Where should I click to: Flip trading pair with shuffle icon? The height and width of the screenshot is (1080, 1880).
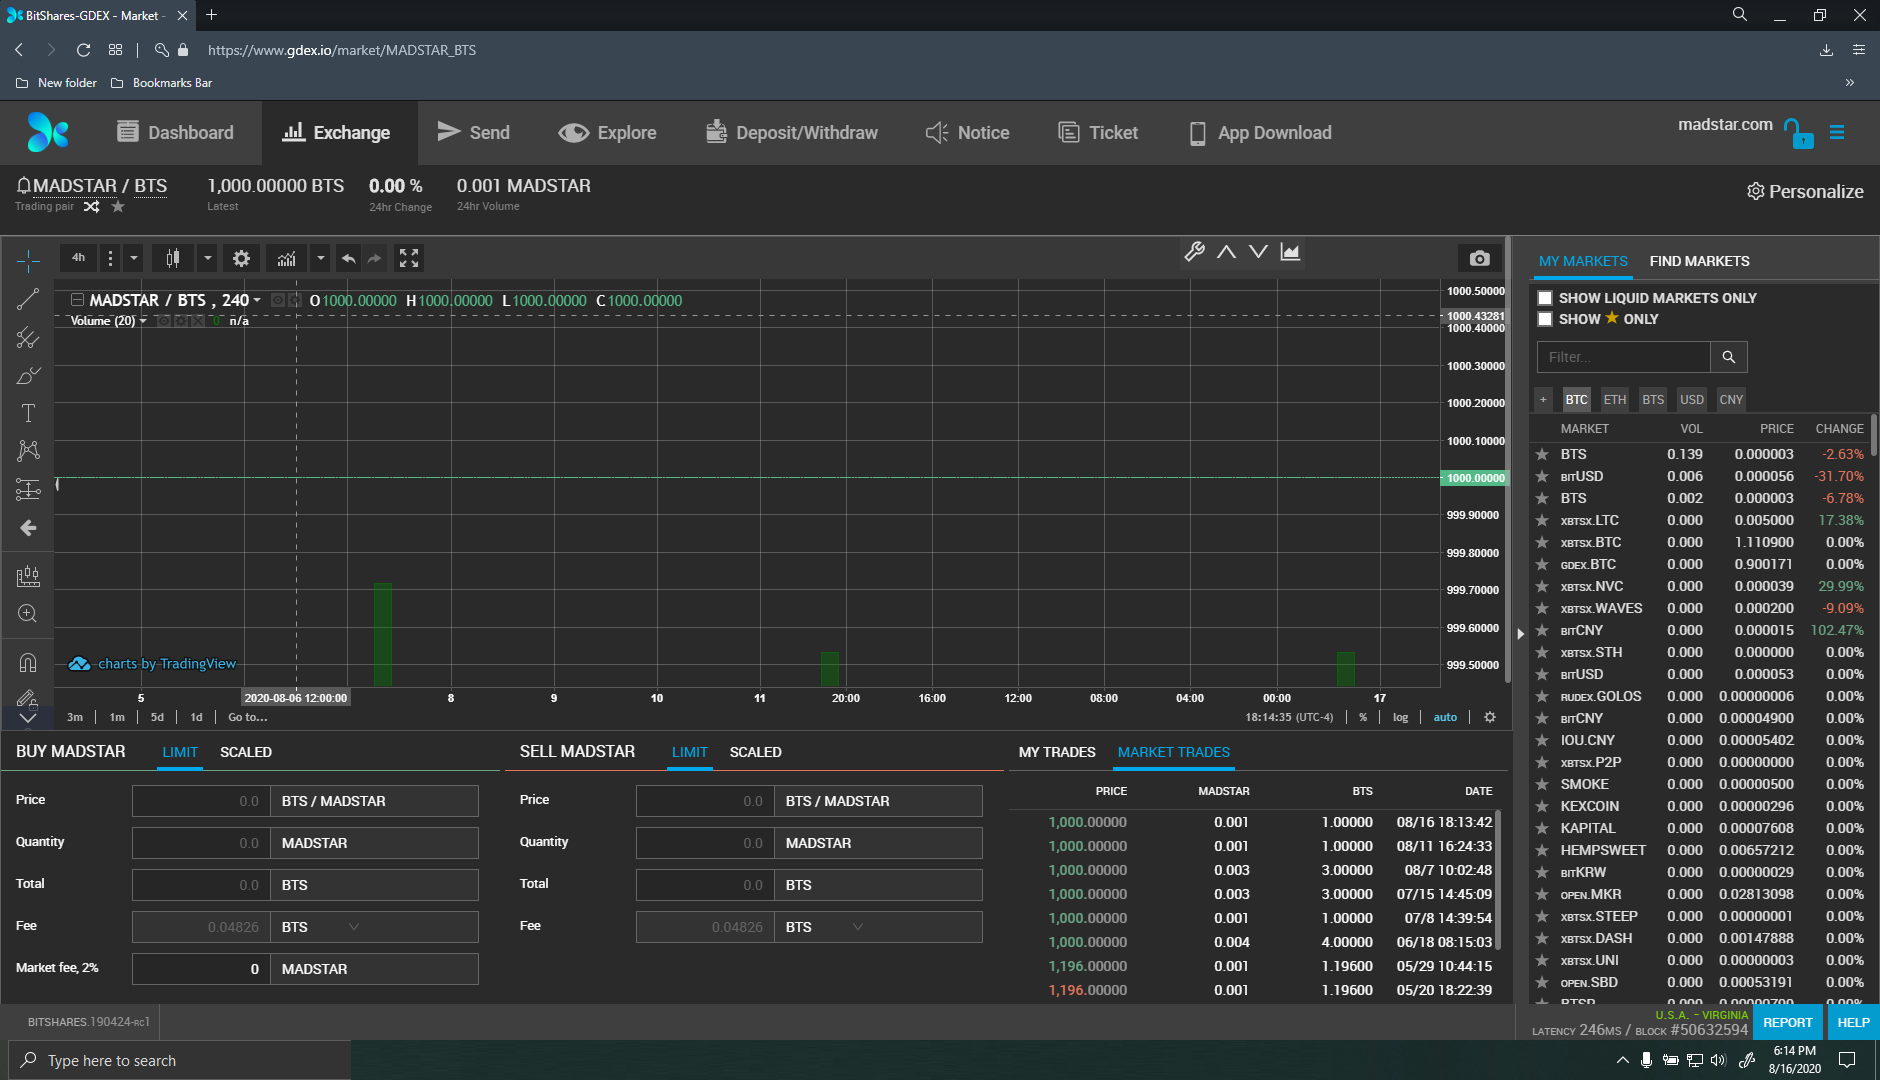[91, 207]
